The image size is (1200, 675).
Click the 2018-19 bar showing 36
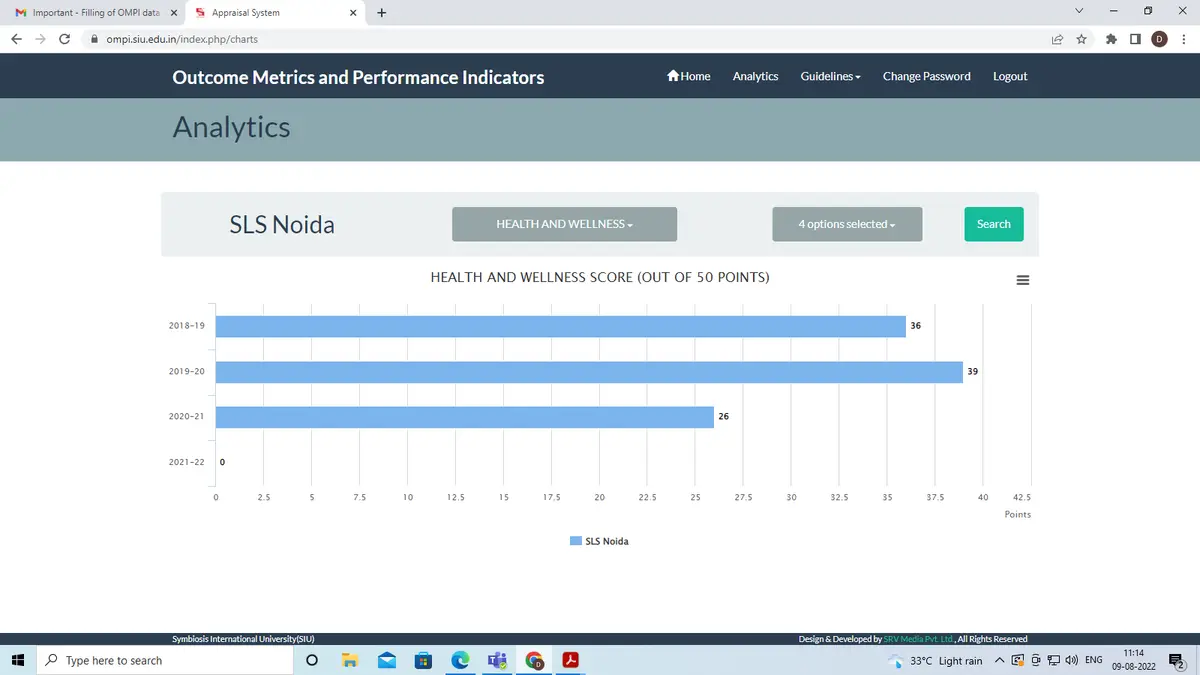tap(561, 326)
